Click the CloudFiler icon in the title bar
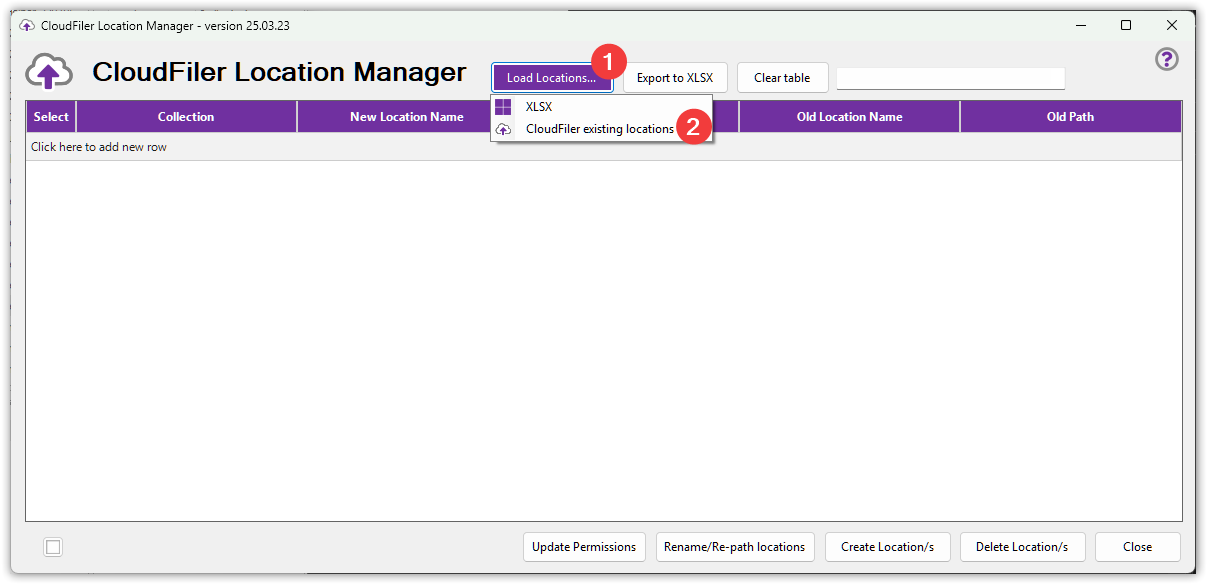 [26, 25]
